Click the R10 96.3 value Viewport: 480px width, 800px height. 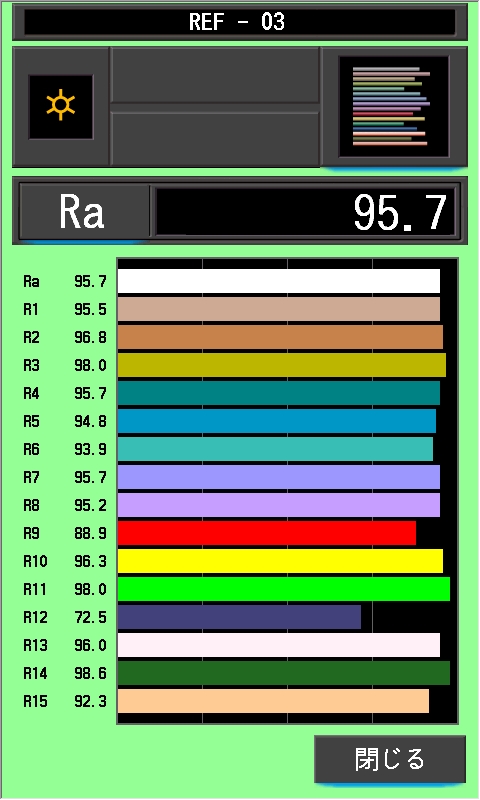click(90, 562)
